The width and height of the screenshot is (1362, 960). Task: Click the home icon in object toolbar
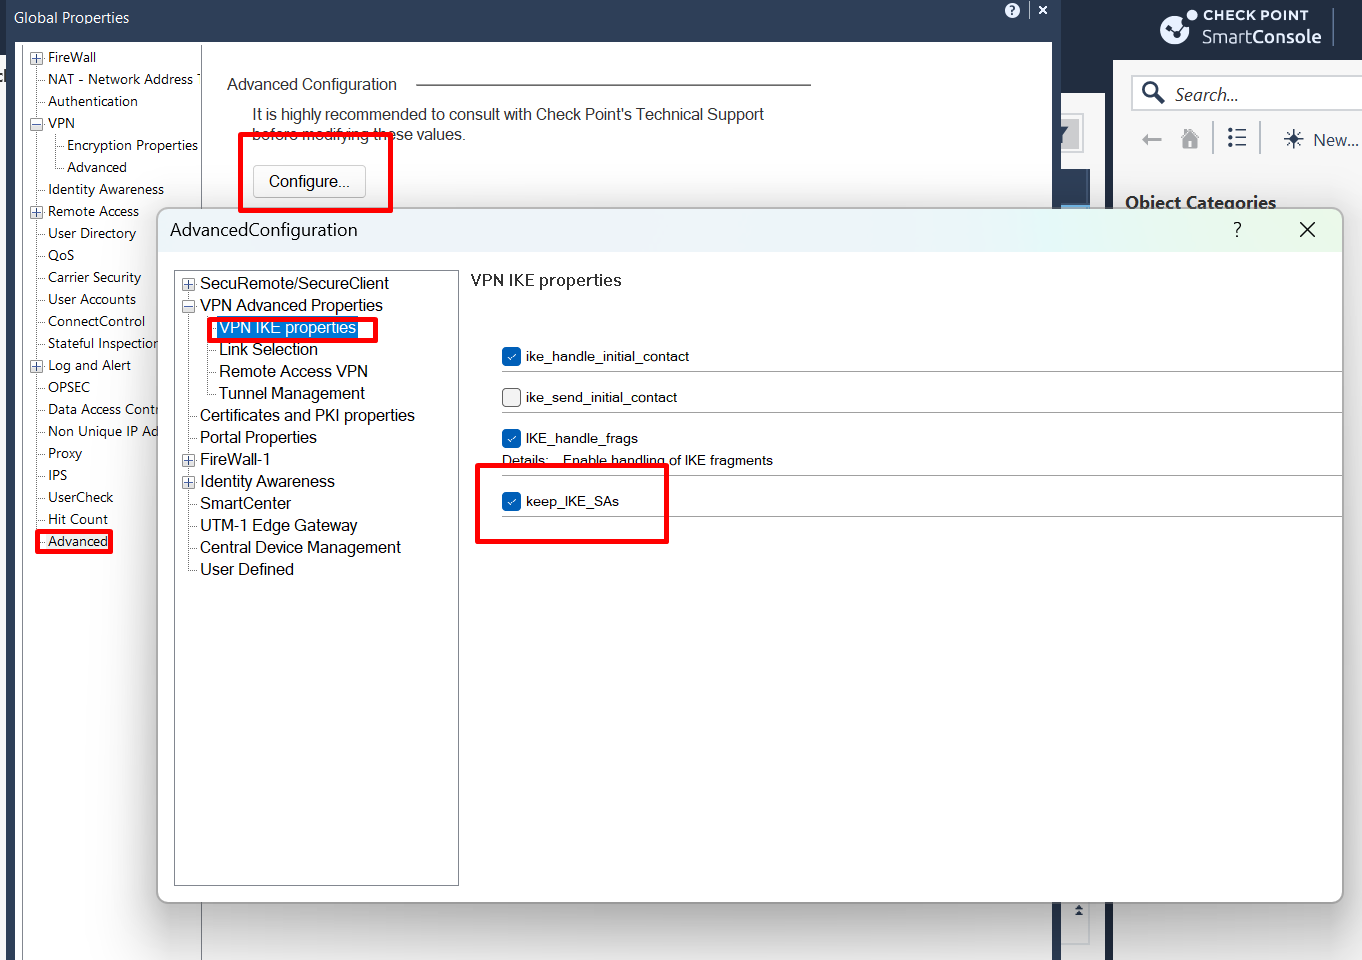[1189, 139]
